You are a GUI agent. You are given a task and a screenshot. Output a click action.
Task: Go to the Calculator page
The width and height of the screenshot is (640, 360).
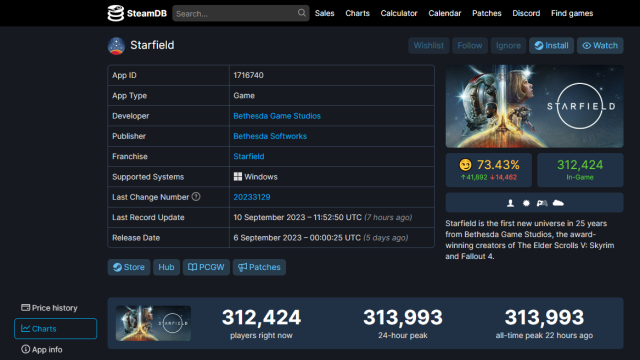click(x=399, y=13)
